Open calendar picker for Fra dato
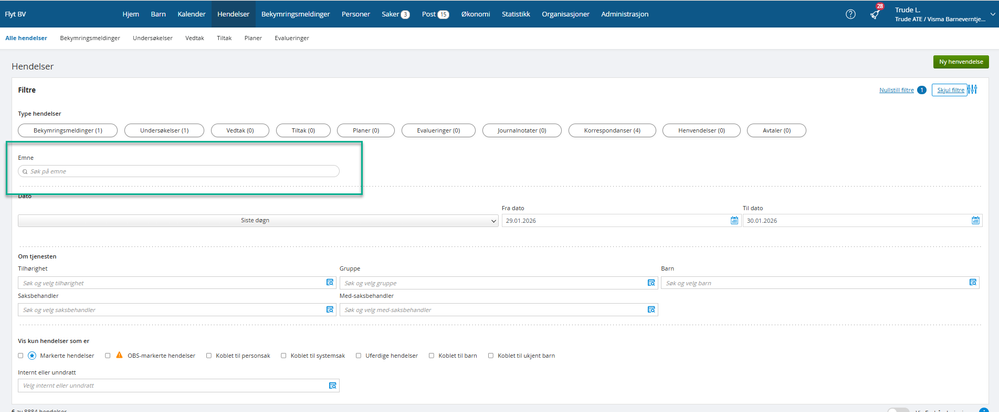Screen dimensions: 999x412 [733, 220]
